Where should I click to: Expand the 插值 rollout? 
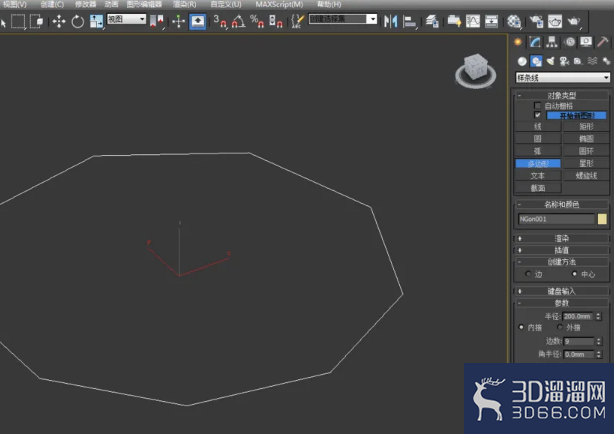pos(562,250)
